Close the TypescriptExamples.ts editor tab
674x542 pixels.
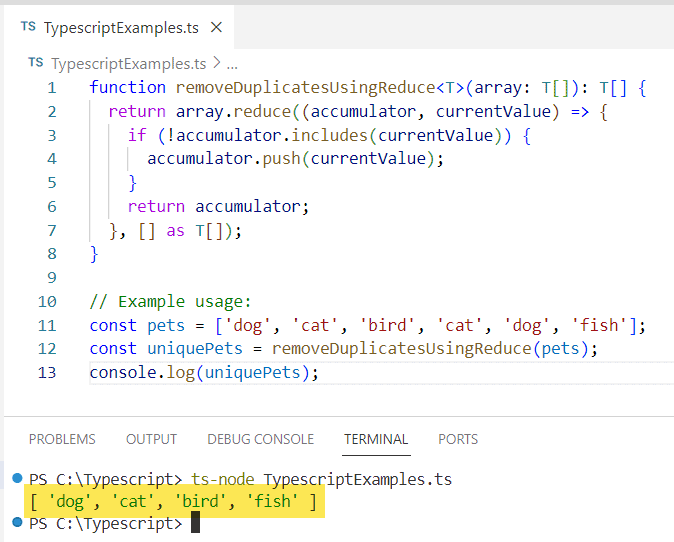tap(217, 28)
